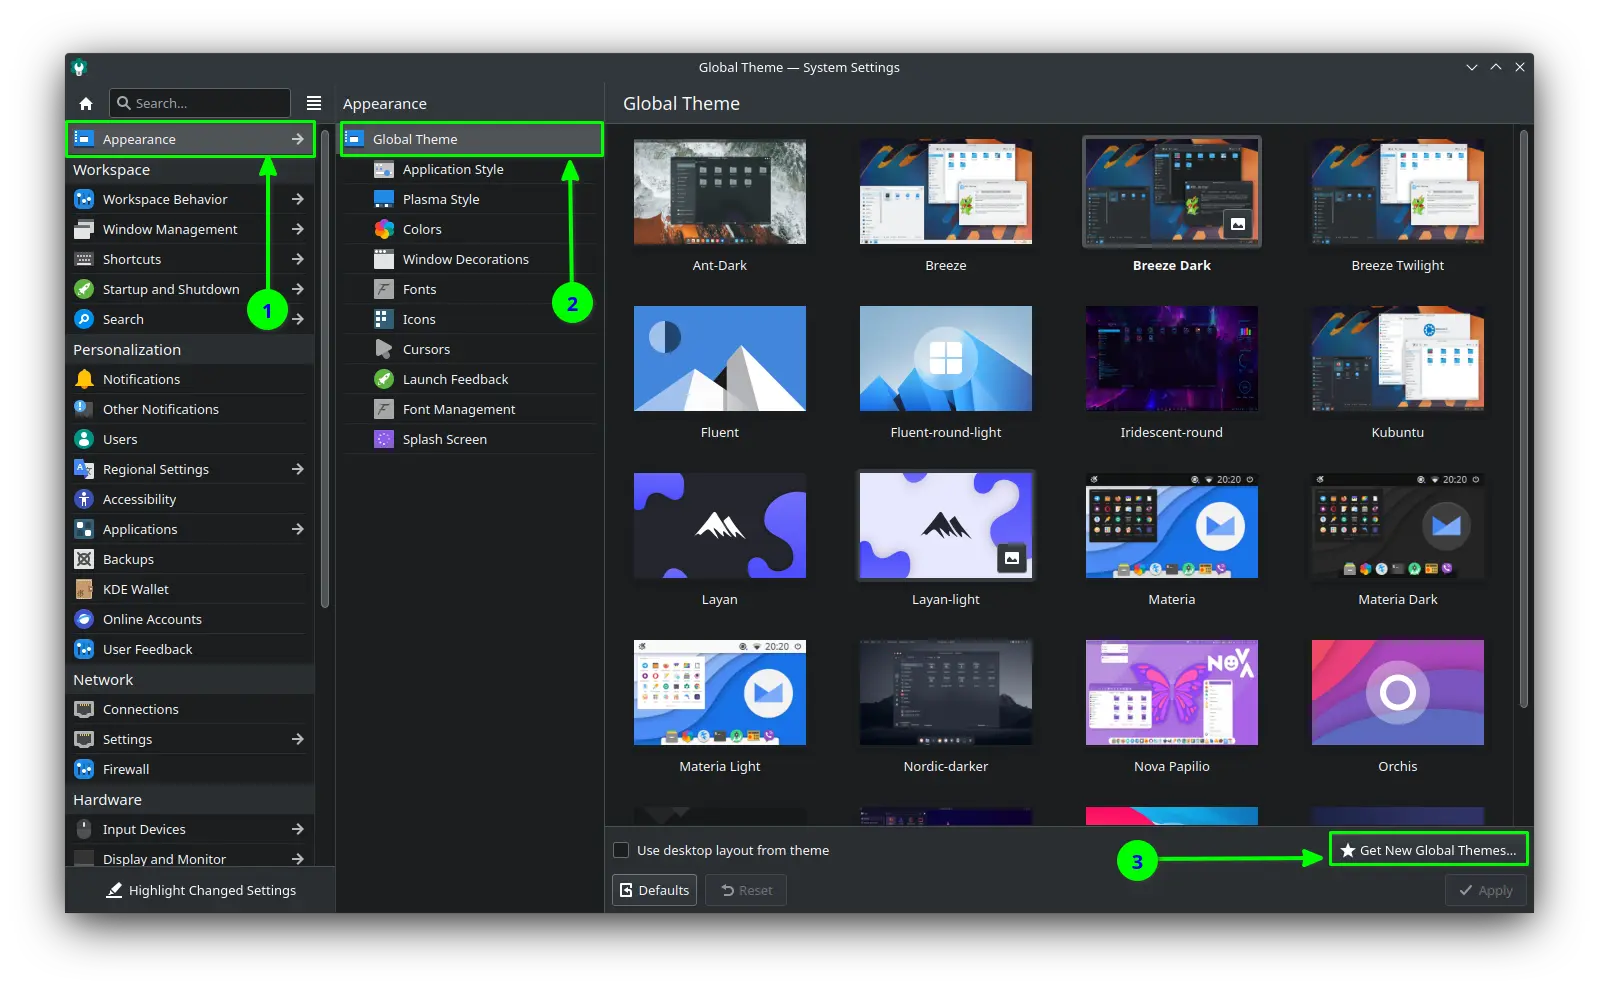Viewport: 1599px width, 990px height.
Task: Expand Input Devices arrow
Action: (298, 829)
